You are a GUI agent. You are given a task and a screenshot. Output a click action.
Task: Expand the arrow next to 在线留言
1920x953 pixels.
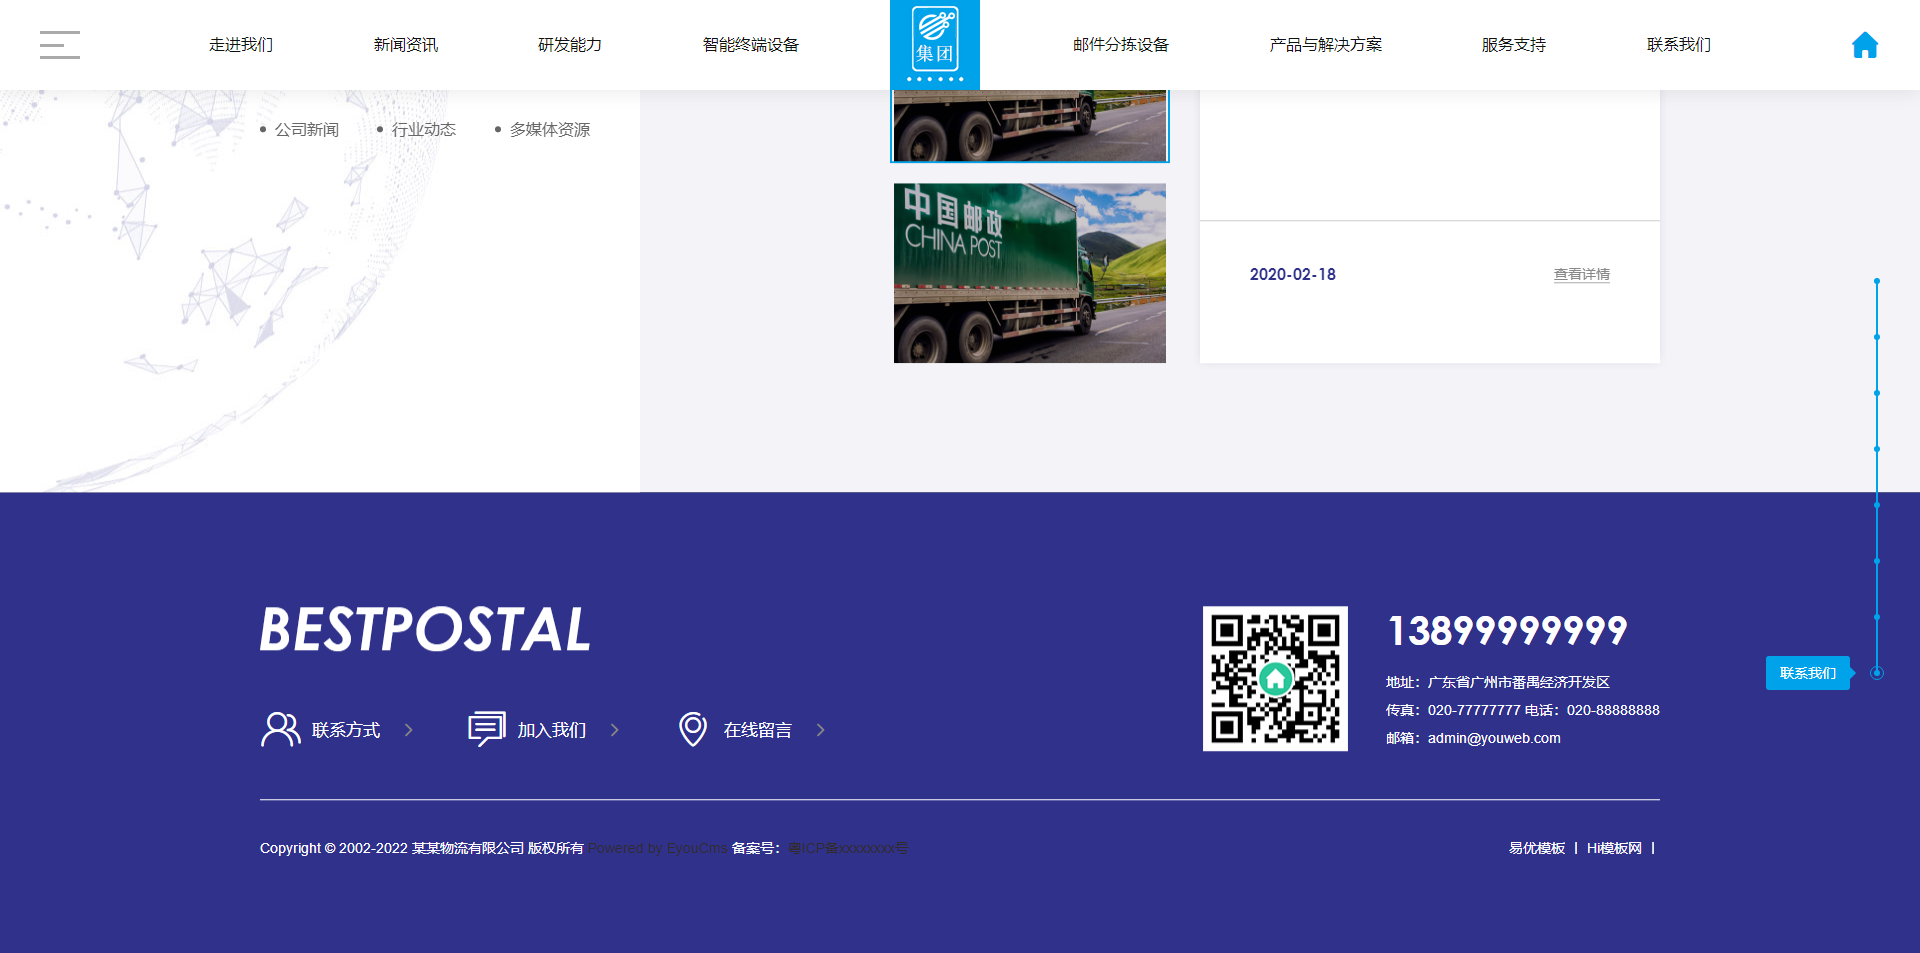820,730
